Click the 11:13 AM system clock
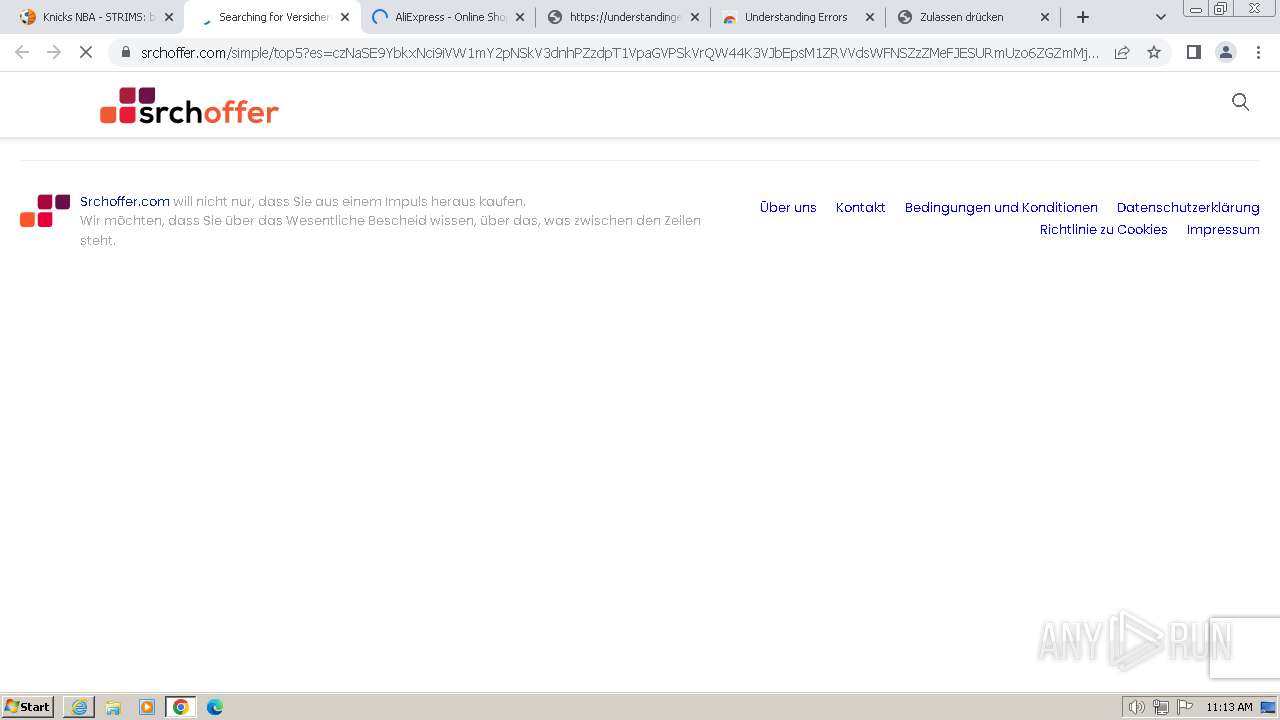Viewport: 1280px width, 720px height. coord(1229,707)
